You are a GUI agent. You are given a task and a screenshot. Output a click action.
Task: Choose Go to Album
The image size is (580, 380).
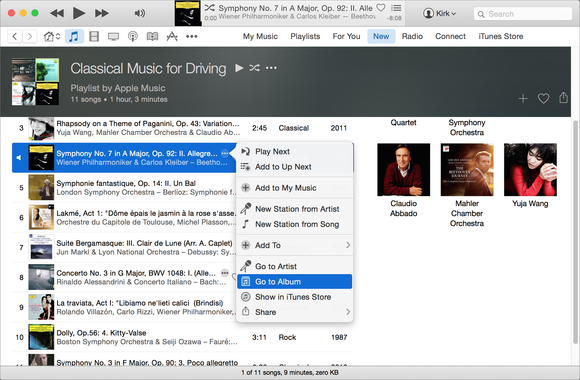(x=294, y=282)
